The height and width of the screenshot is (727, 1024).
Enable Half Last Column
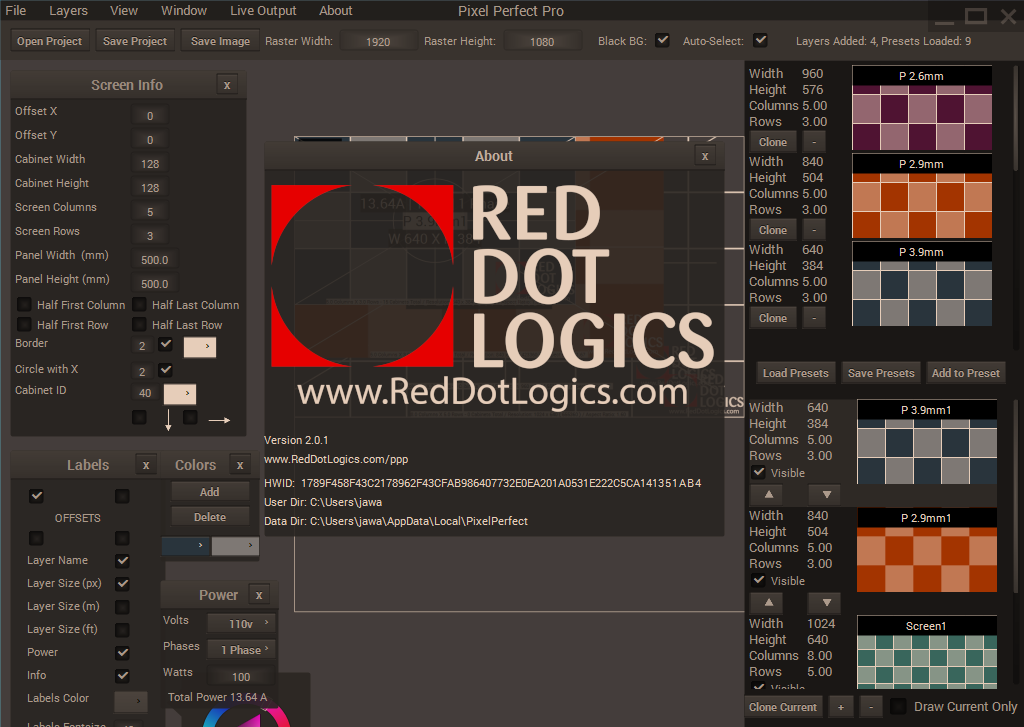(139, 304)
